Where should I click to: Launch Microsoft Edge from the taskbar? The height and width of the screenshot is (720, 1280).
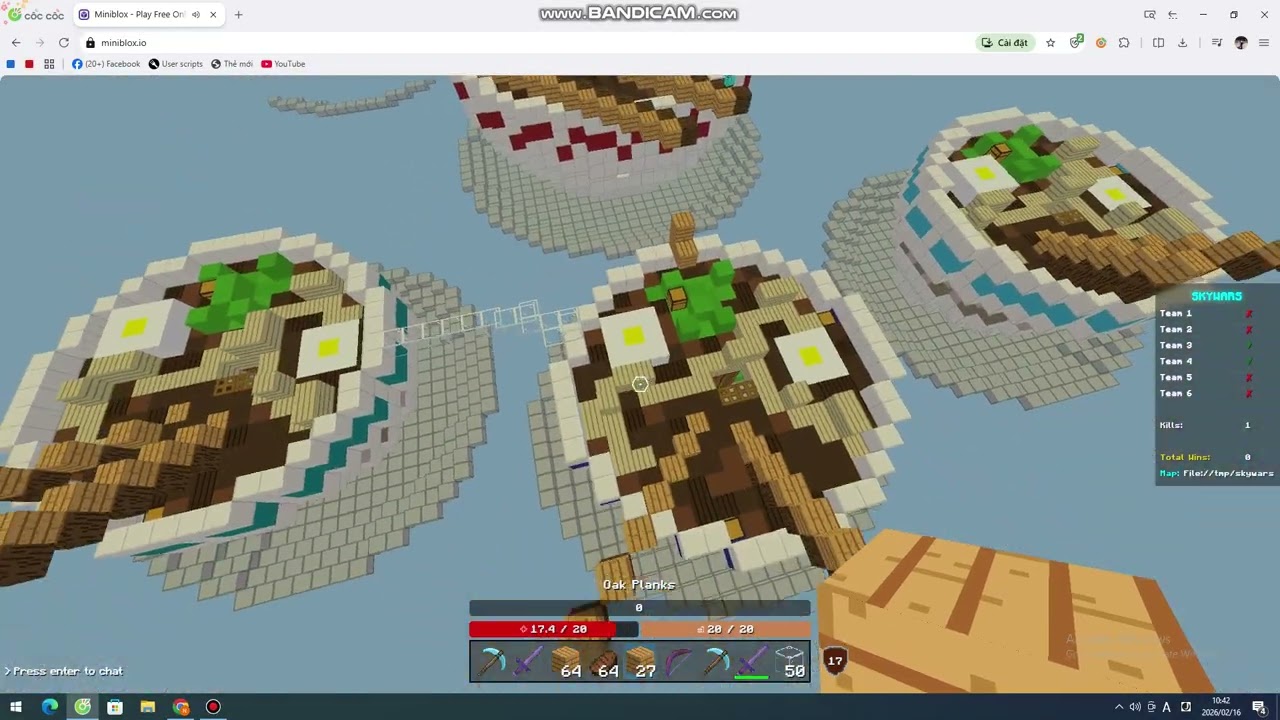tap(49, 707)
